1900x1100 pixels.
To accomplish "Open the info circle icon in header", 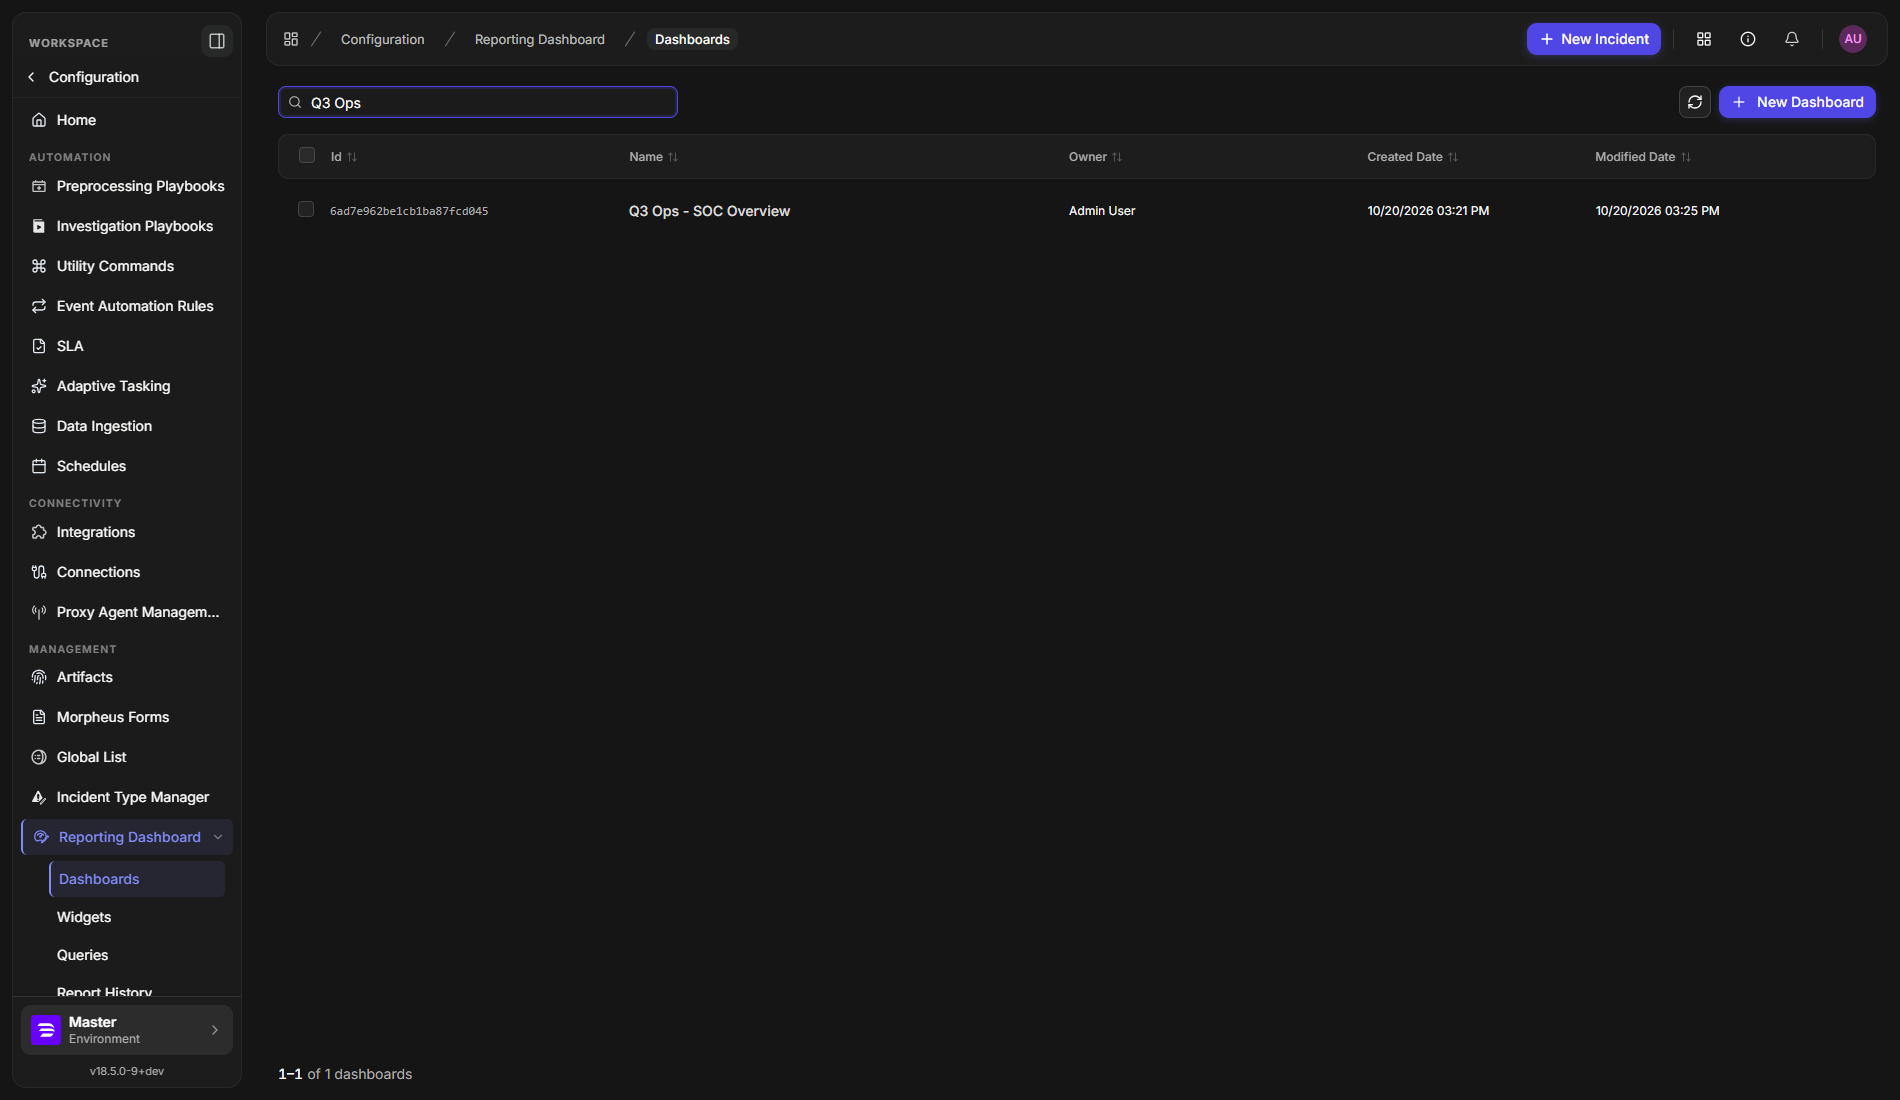I will click(1748, 39).
